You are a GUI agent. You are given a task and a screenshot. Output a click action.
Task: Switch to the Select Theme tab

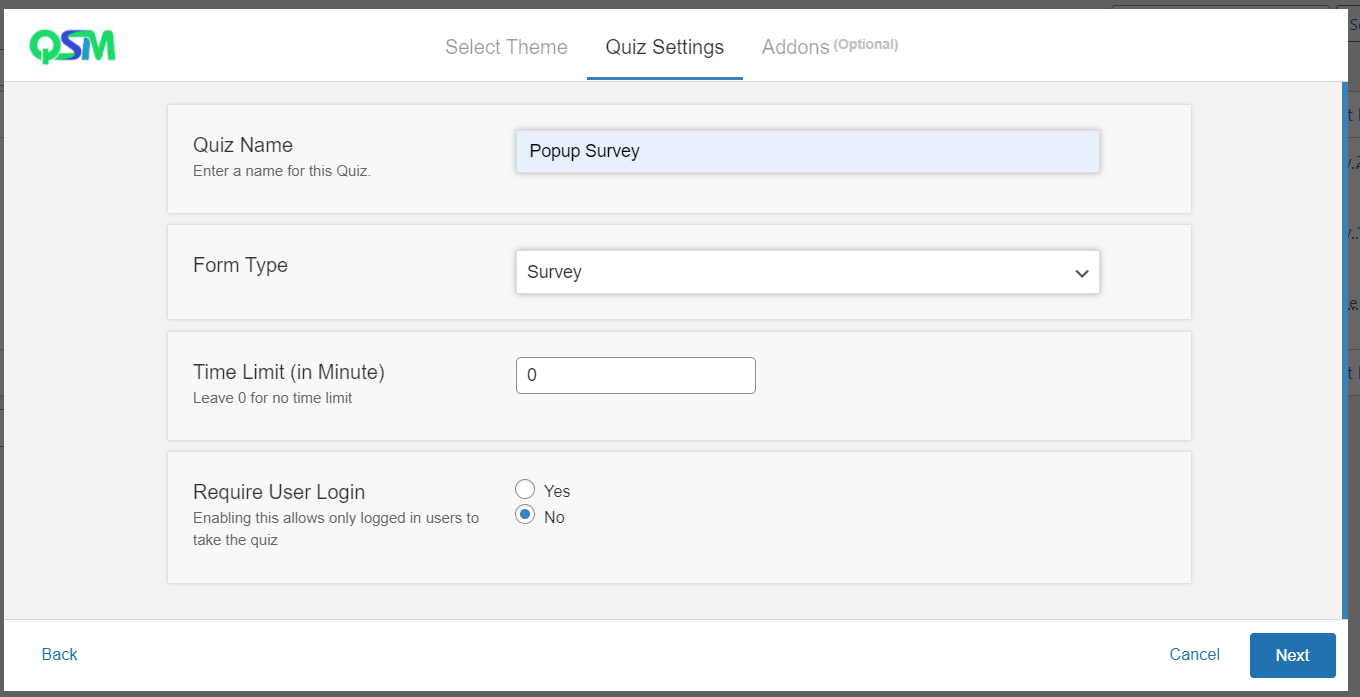point(506,47)
